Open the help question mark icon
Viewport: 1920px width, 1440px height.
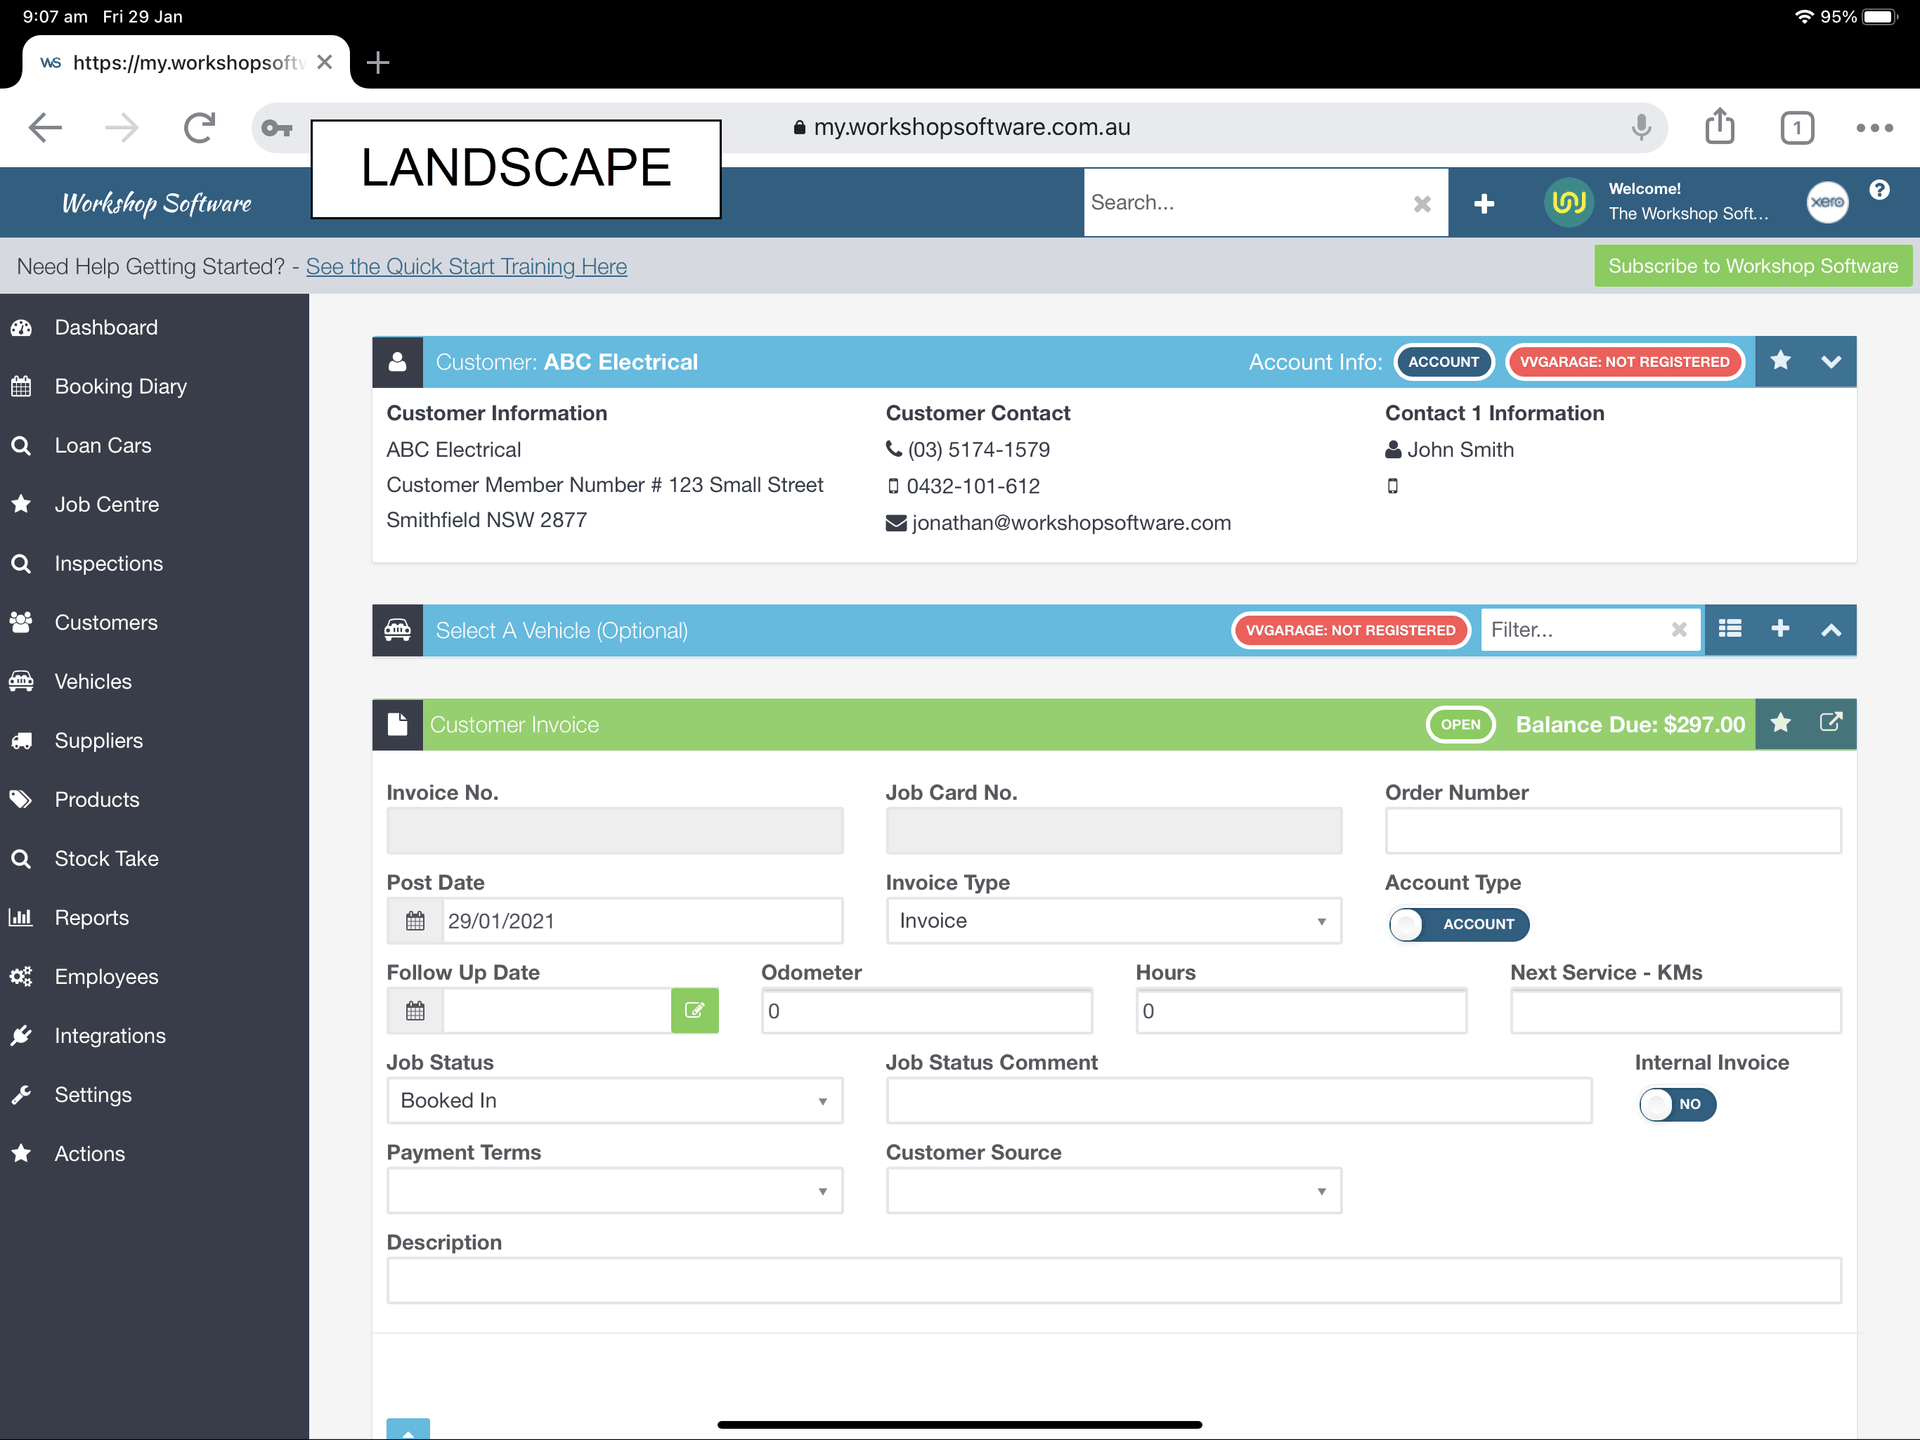[x=1880, y=190]
